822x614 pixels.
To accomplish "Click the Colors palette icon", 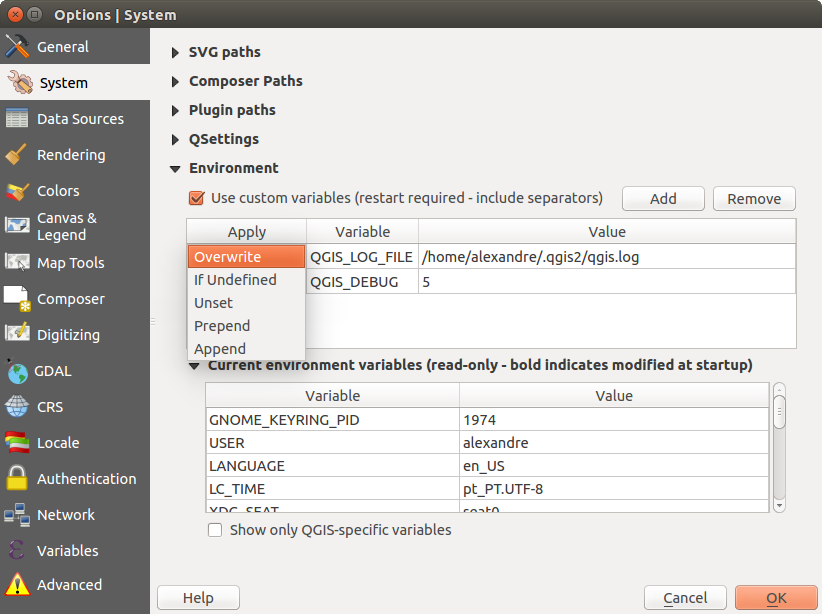I will (17, 191).
